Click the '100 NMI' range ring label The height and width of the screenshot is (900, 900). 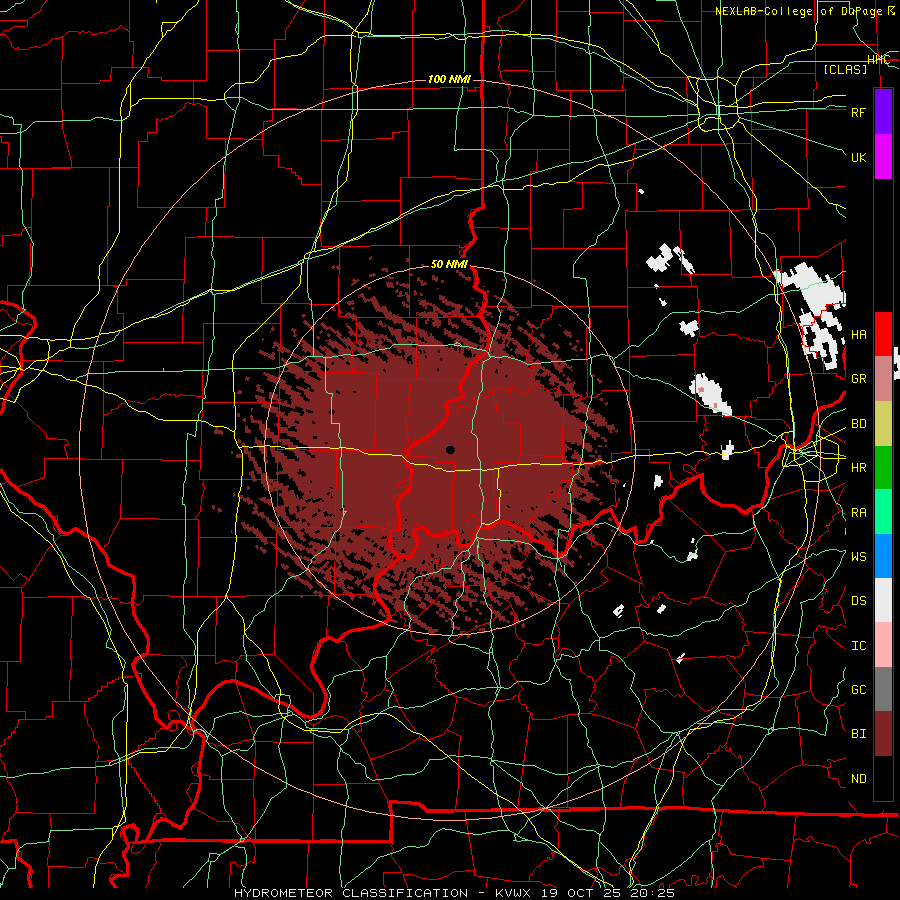(449, 79)
